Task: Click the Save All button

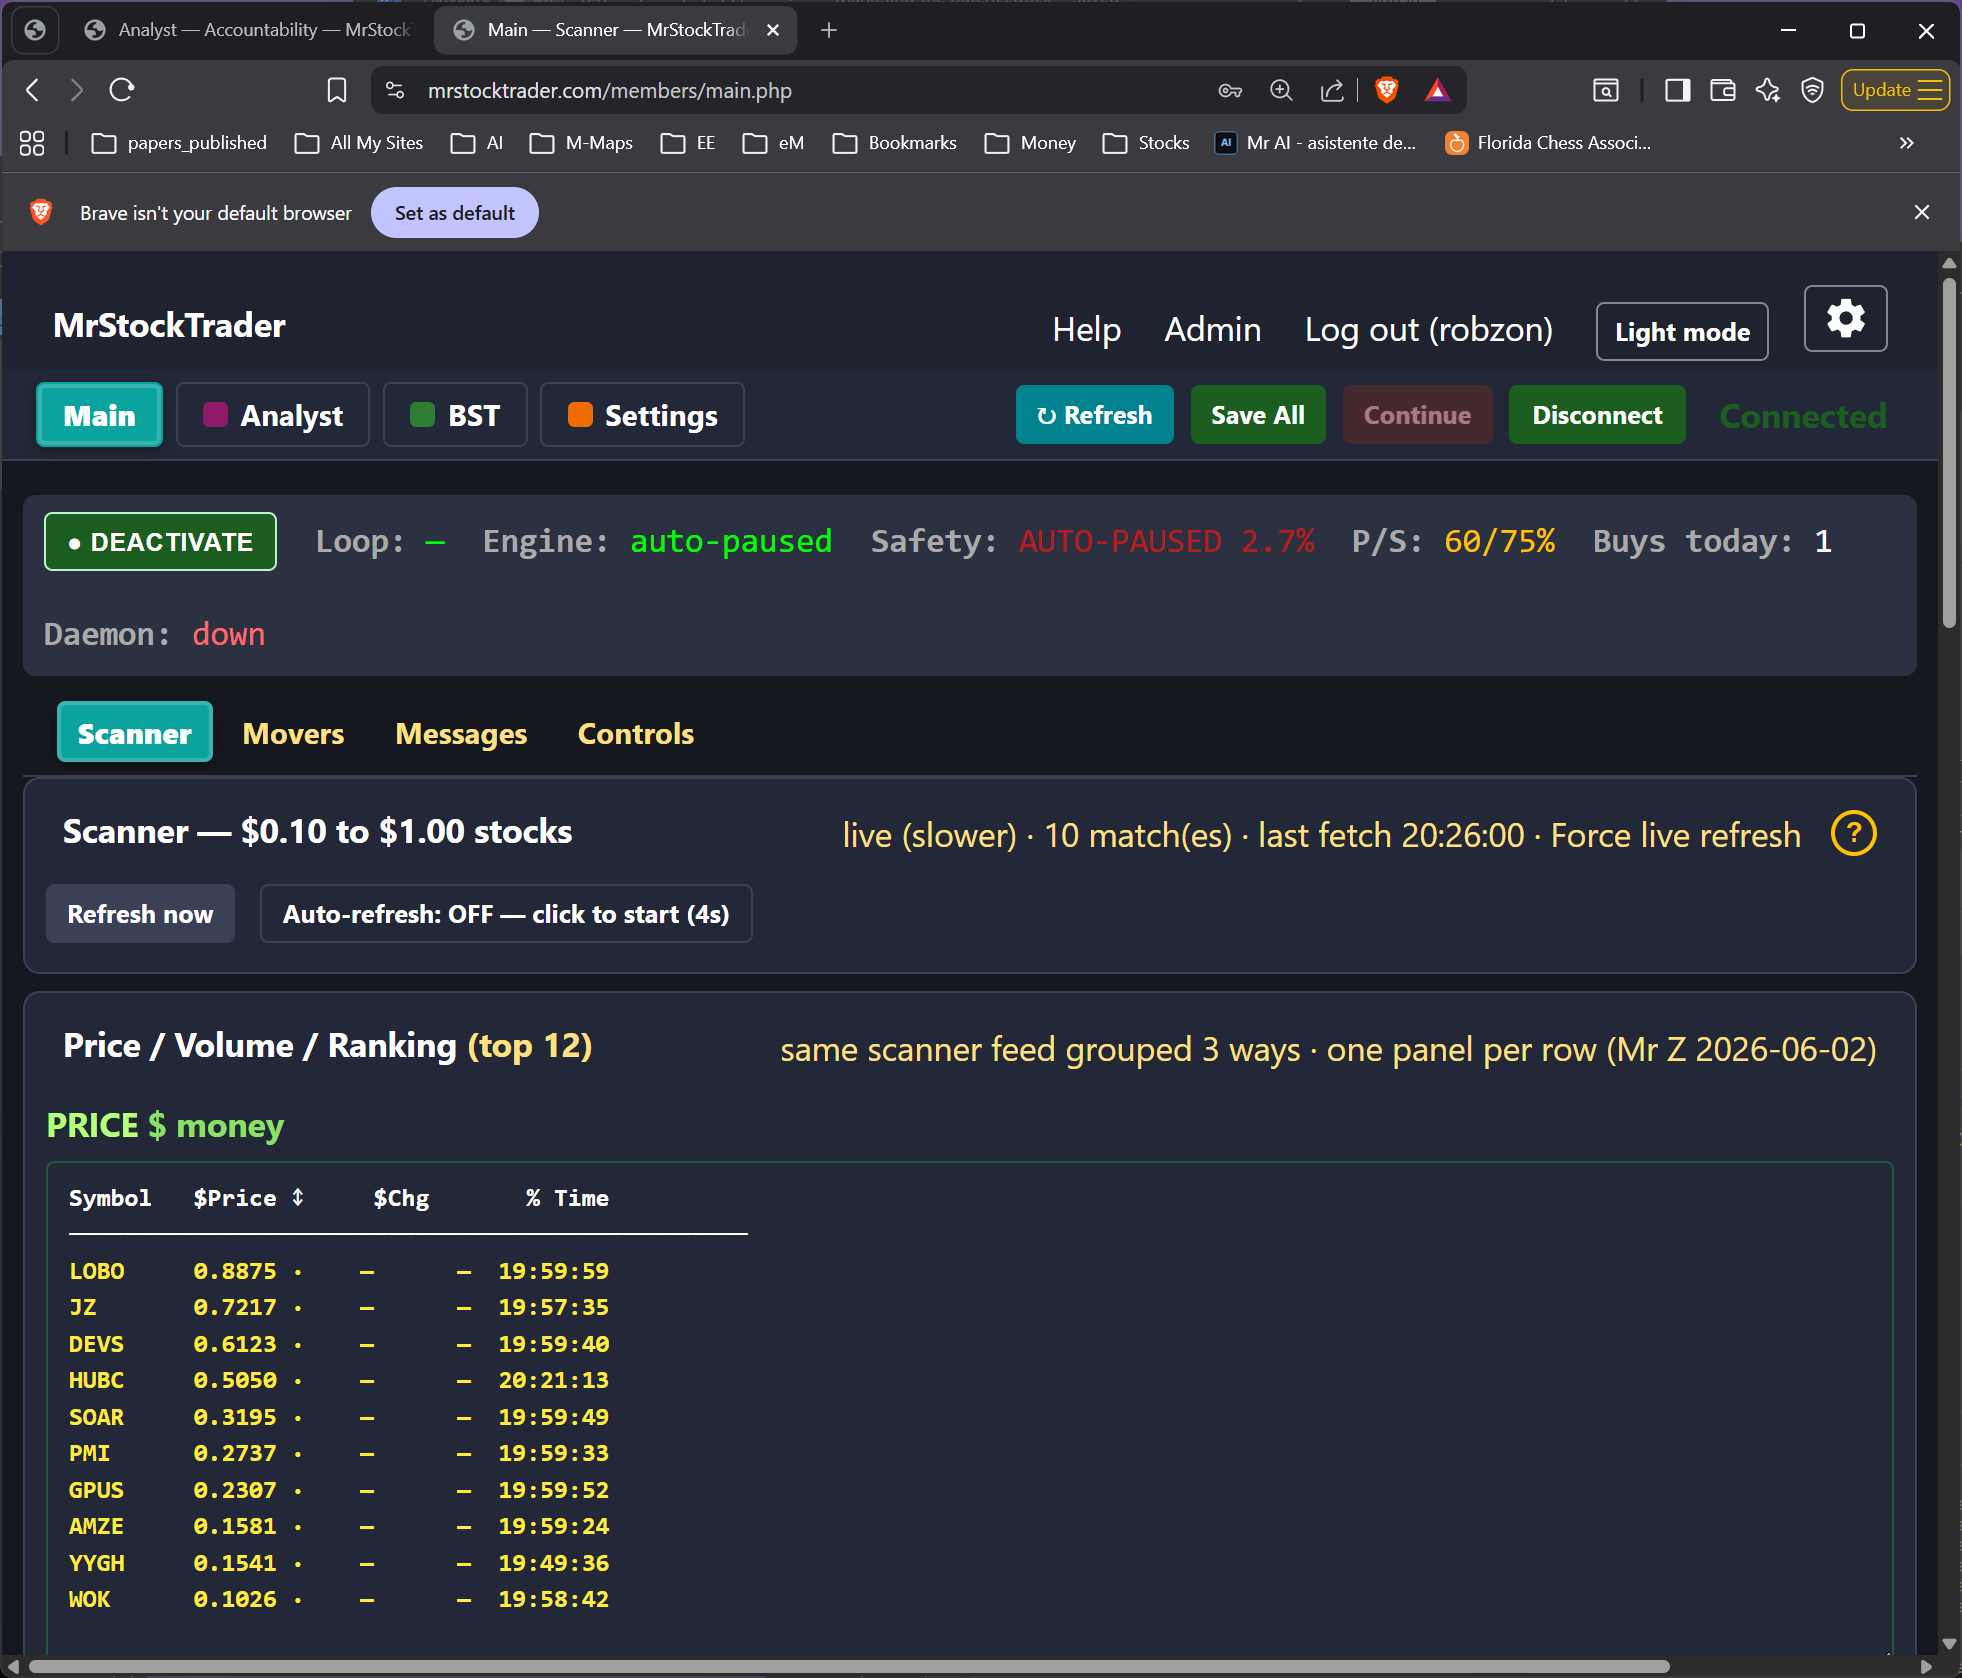Action: click(x=1258, y=415)
